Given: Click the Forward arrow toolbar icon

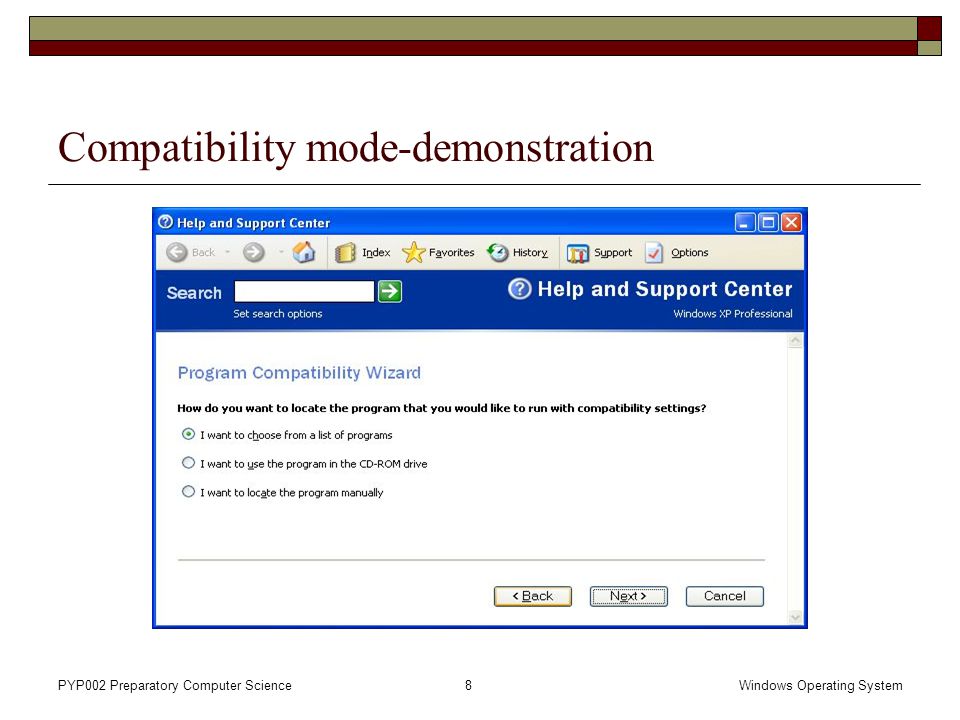Looking at the screenshot, I should tap(254, 252).
